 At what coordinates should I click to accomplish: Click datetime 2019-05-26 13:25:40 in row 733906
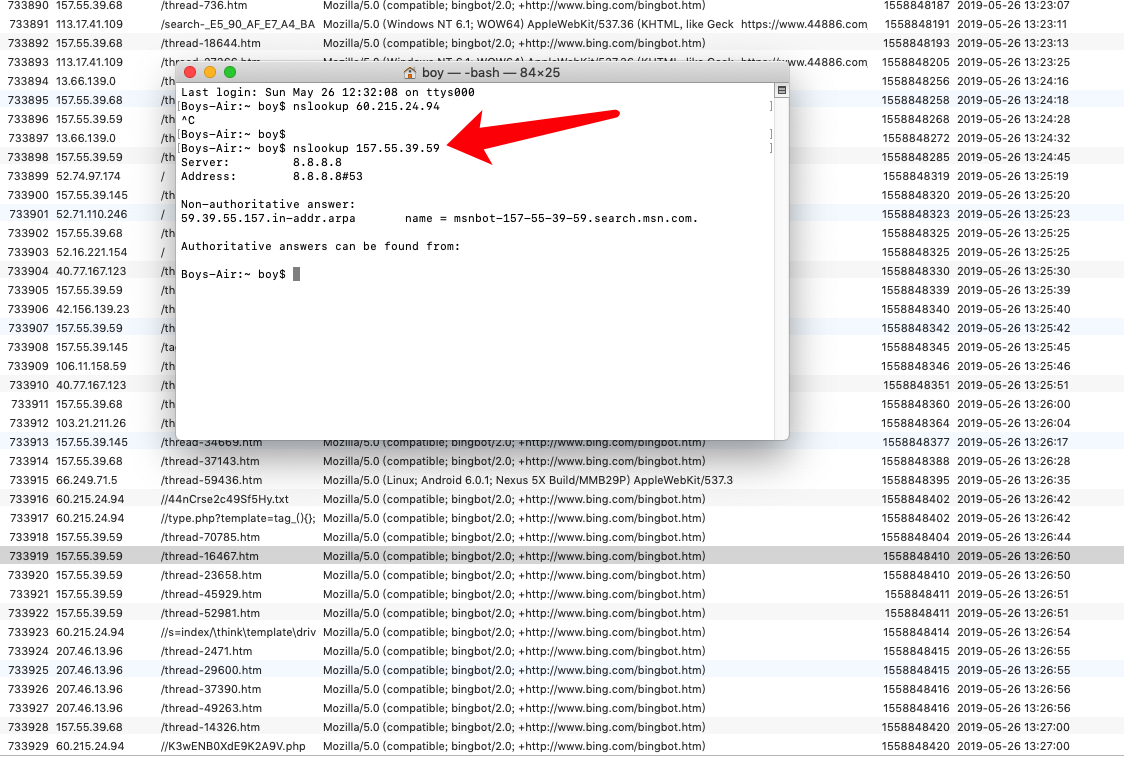tap(1014, 309)
